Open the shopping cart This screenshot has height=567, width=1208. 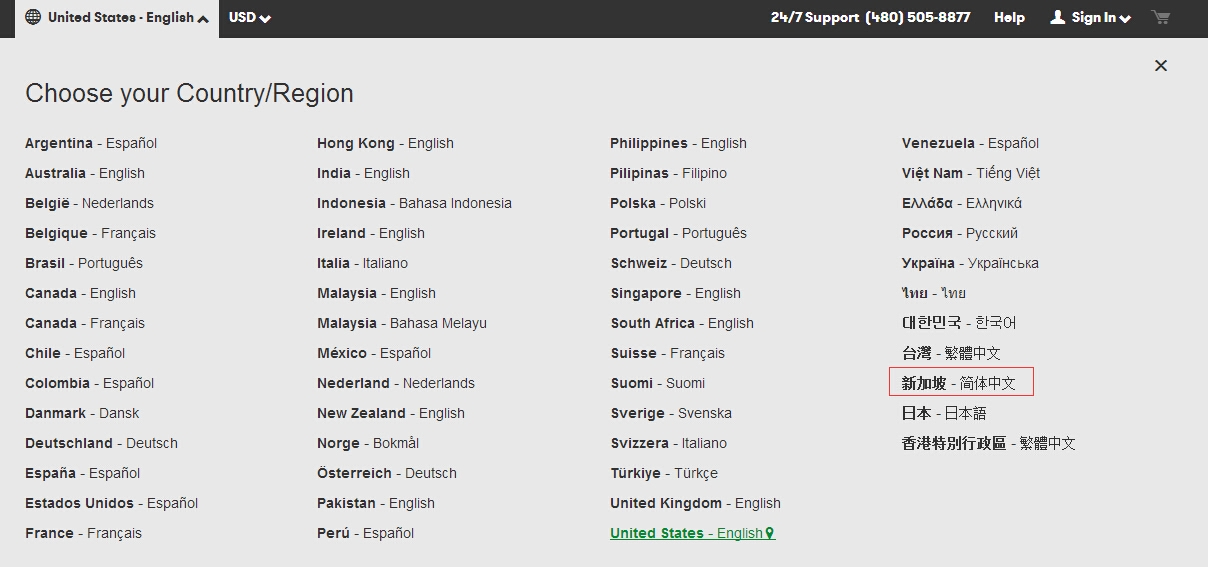[x=1160, y=17]
